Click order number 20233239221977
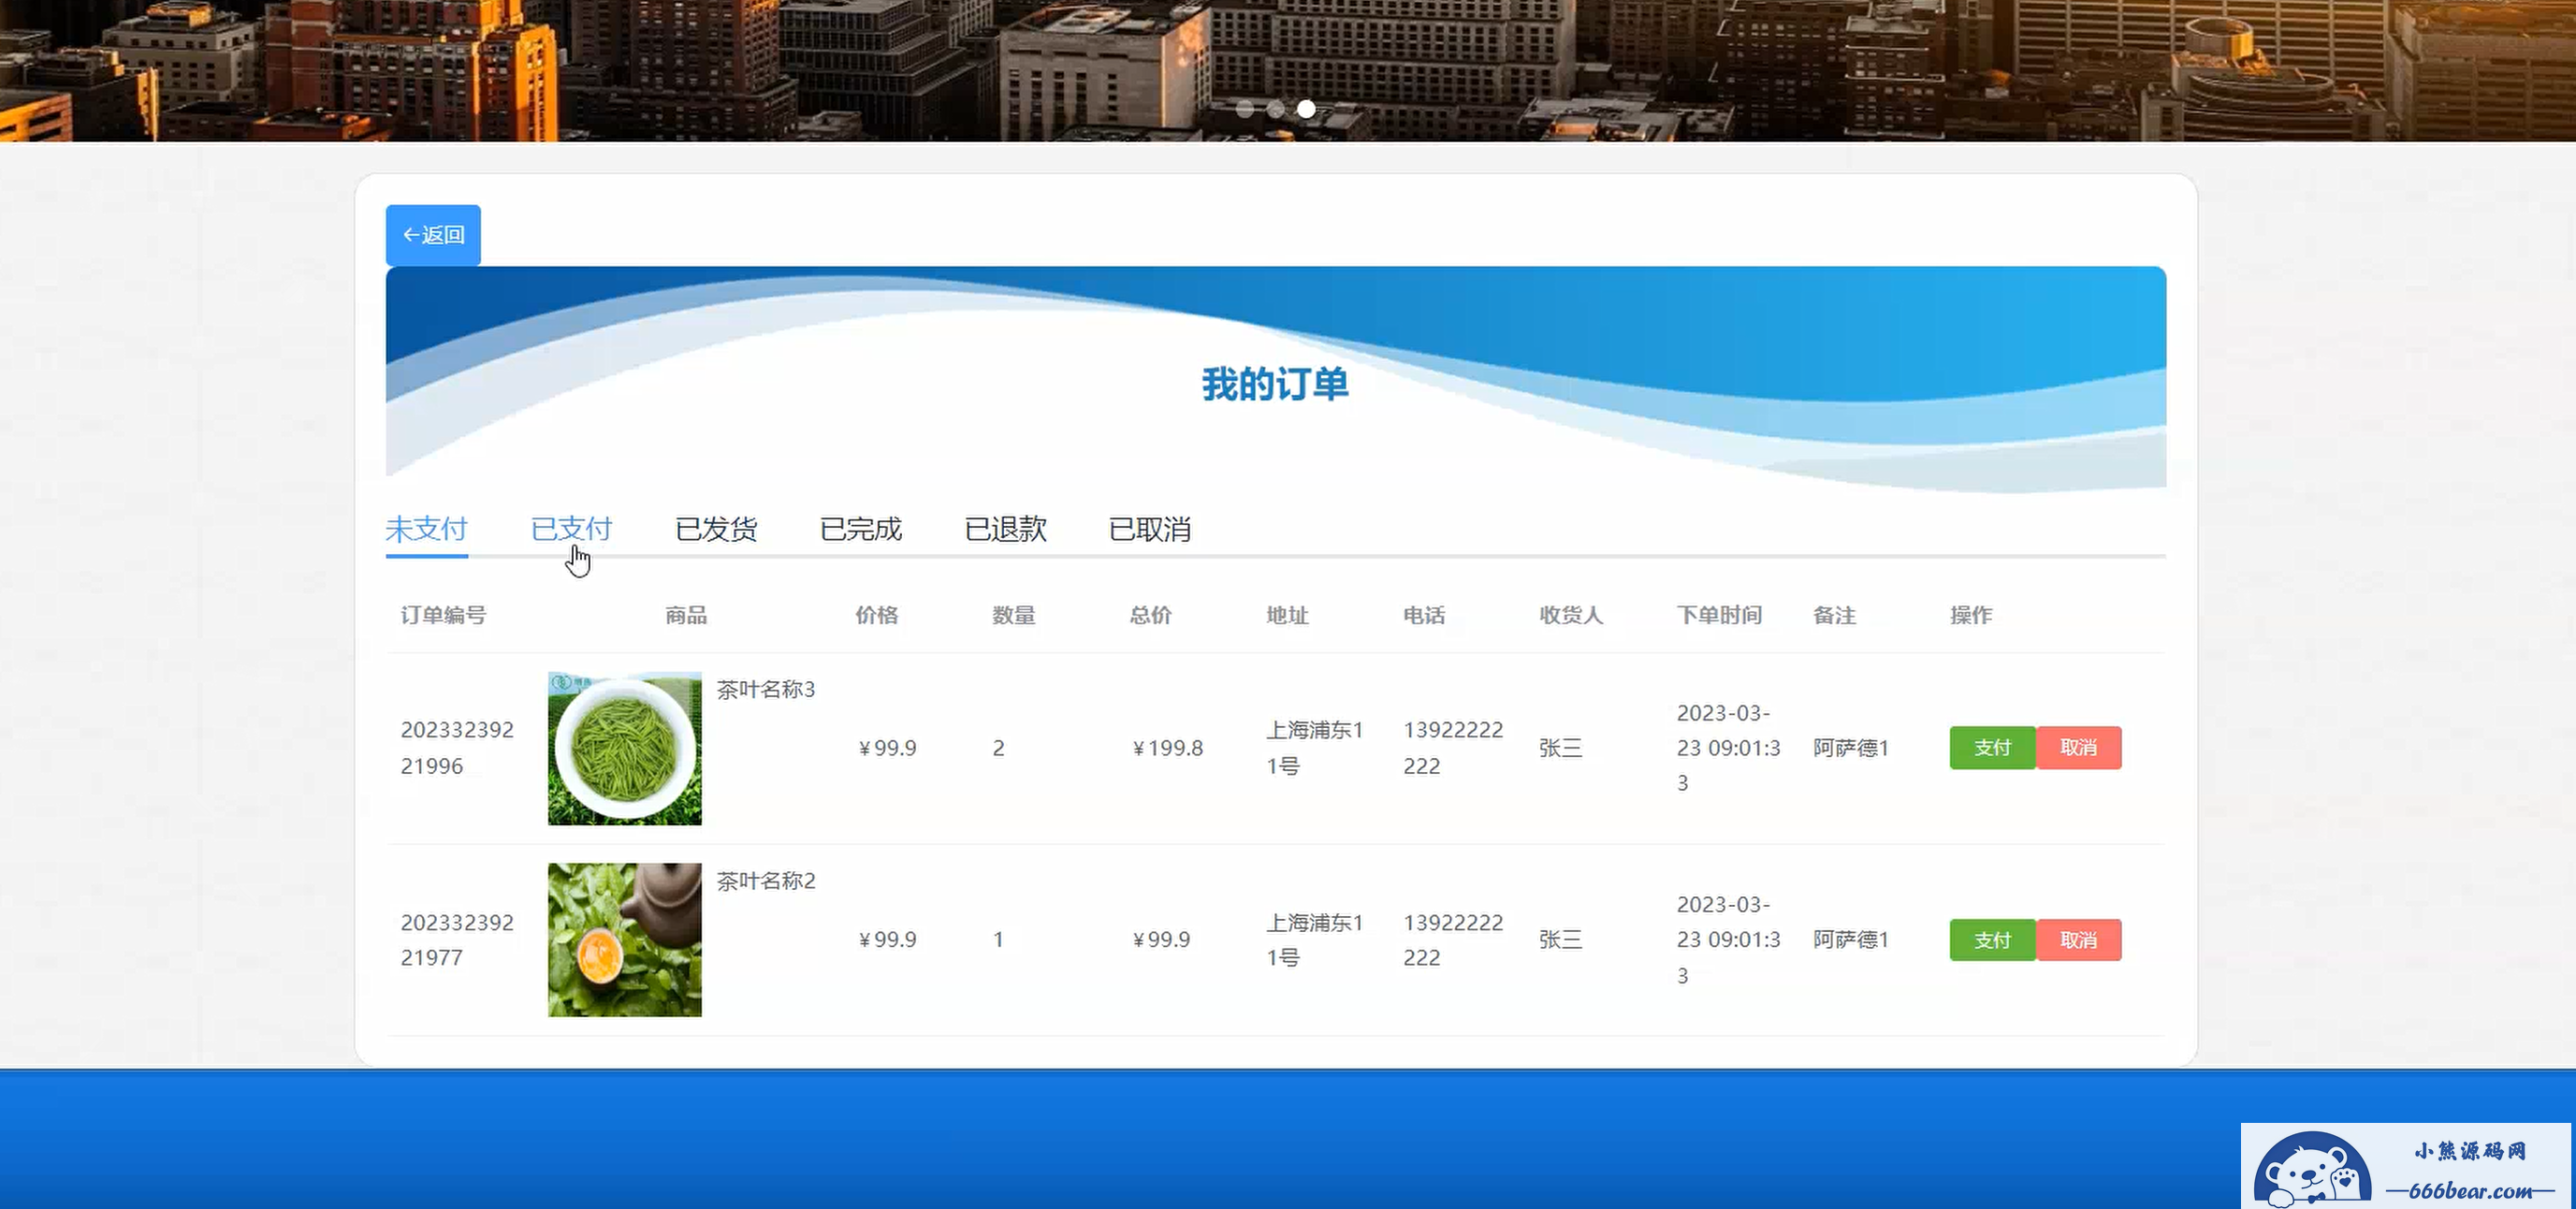This screenshot has width=2576, height=1209. tap(457, 940)
